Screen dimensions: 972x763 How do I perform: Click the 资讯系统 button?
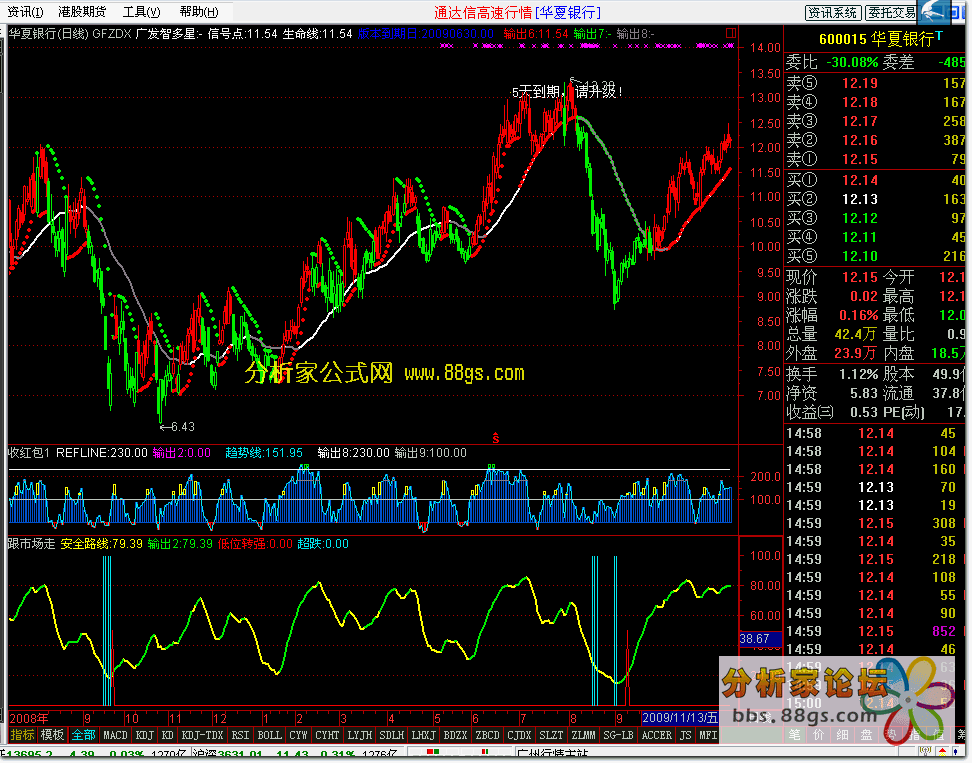tap(834, 12)
